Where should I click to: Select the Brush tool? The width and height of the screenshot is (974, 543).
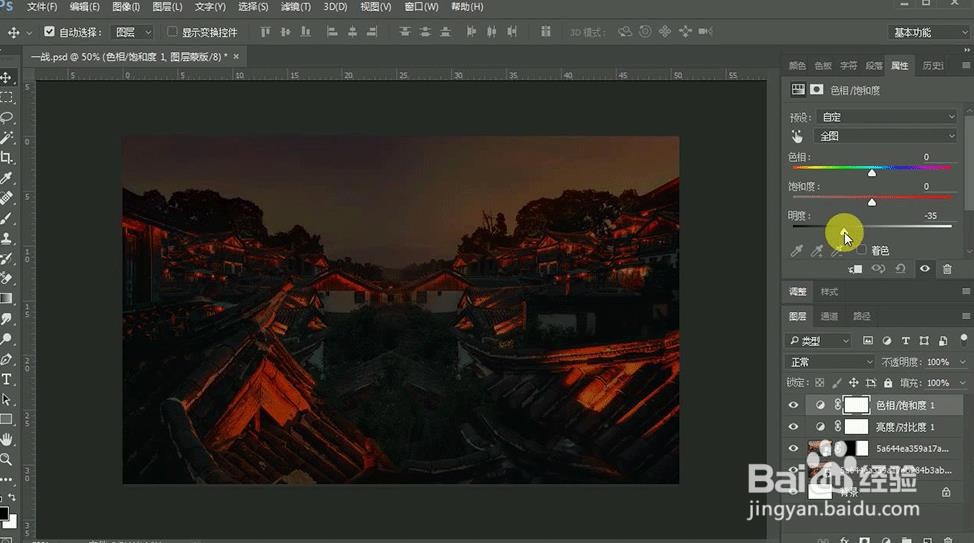pyautogui.click(x=6, y=219)
